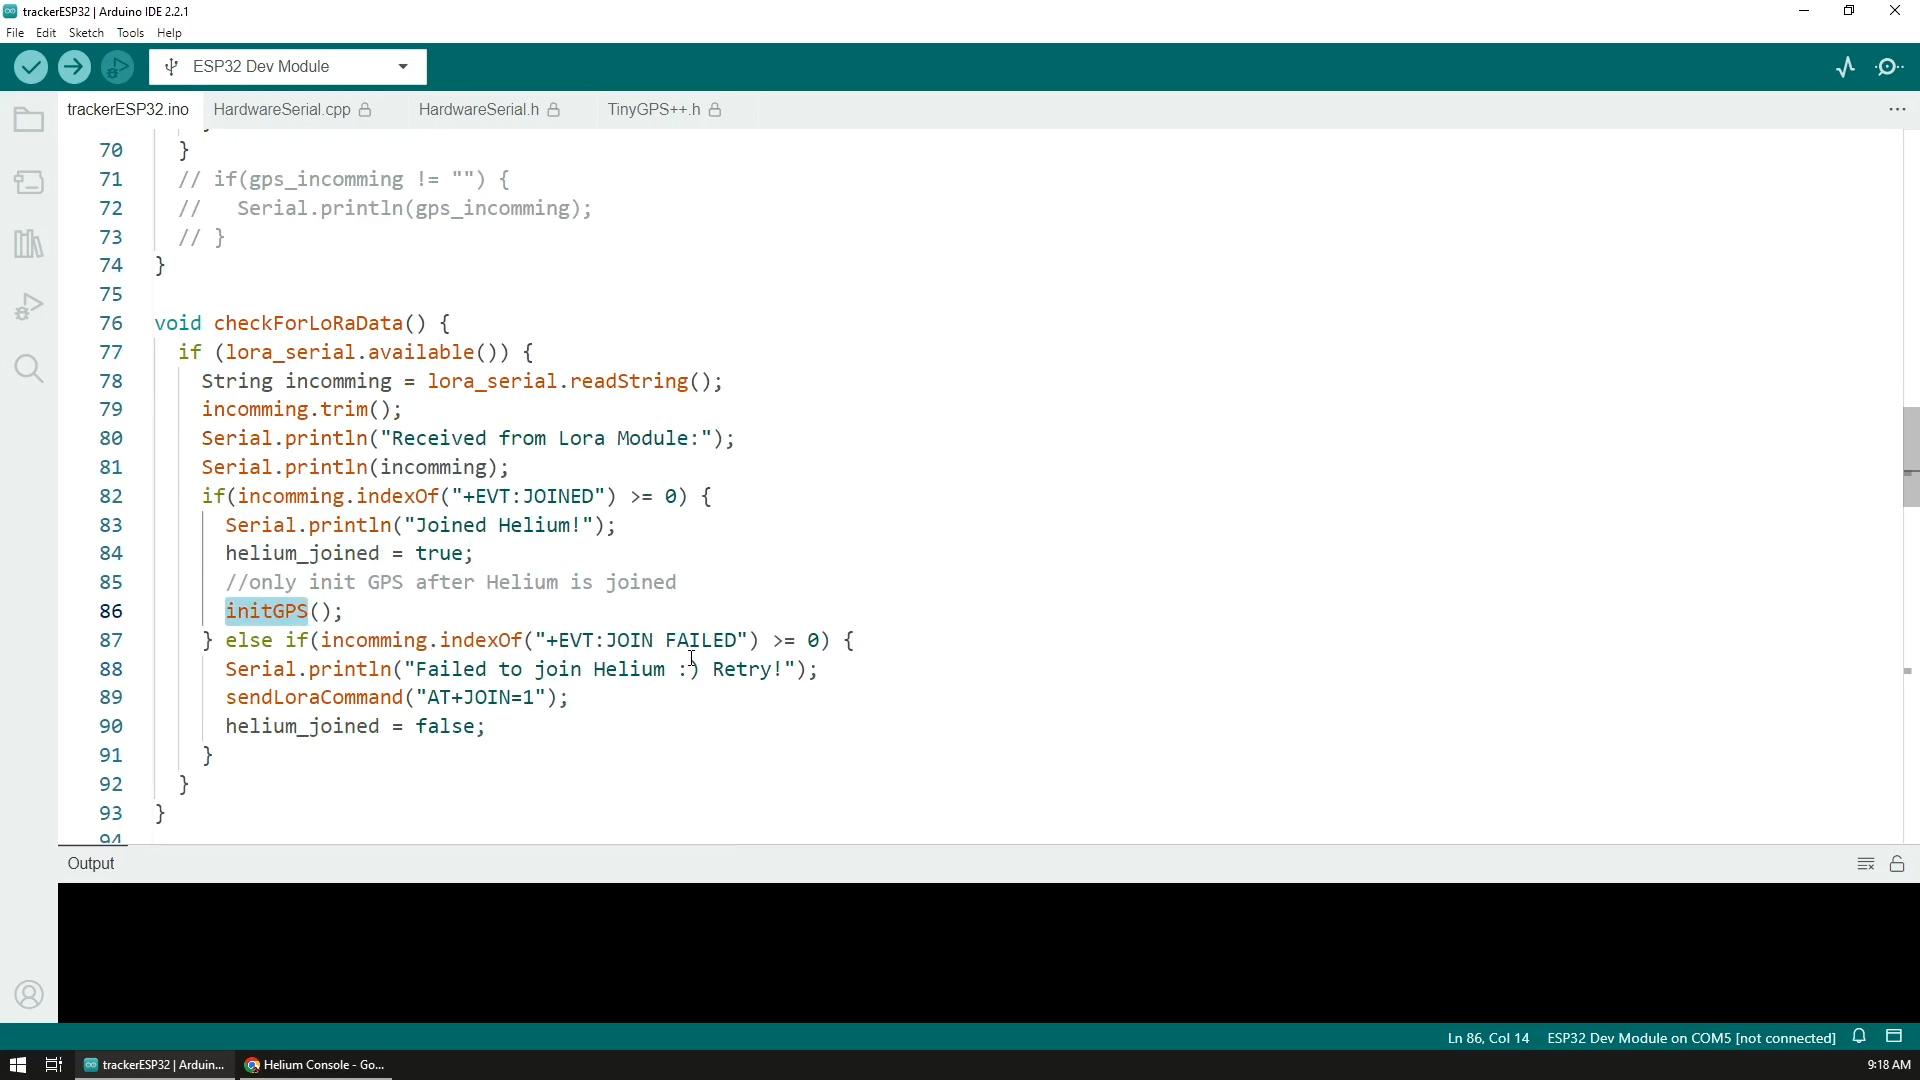This screenshot has width=1920, height=1080.
Task: Open the Debug panel in the sidebar
Action: pyautogui.click(x=29, y=306)
